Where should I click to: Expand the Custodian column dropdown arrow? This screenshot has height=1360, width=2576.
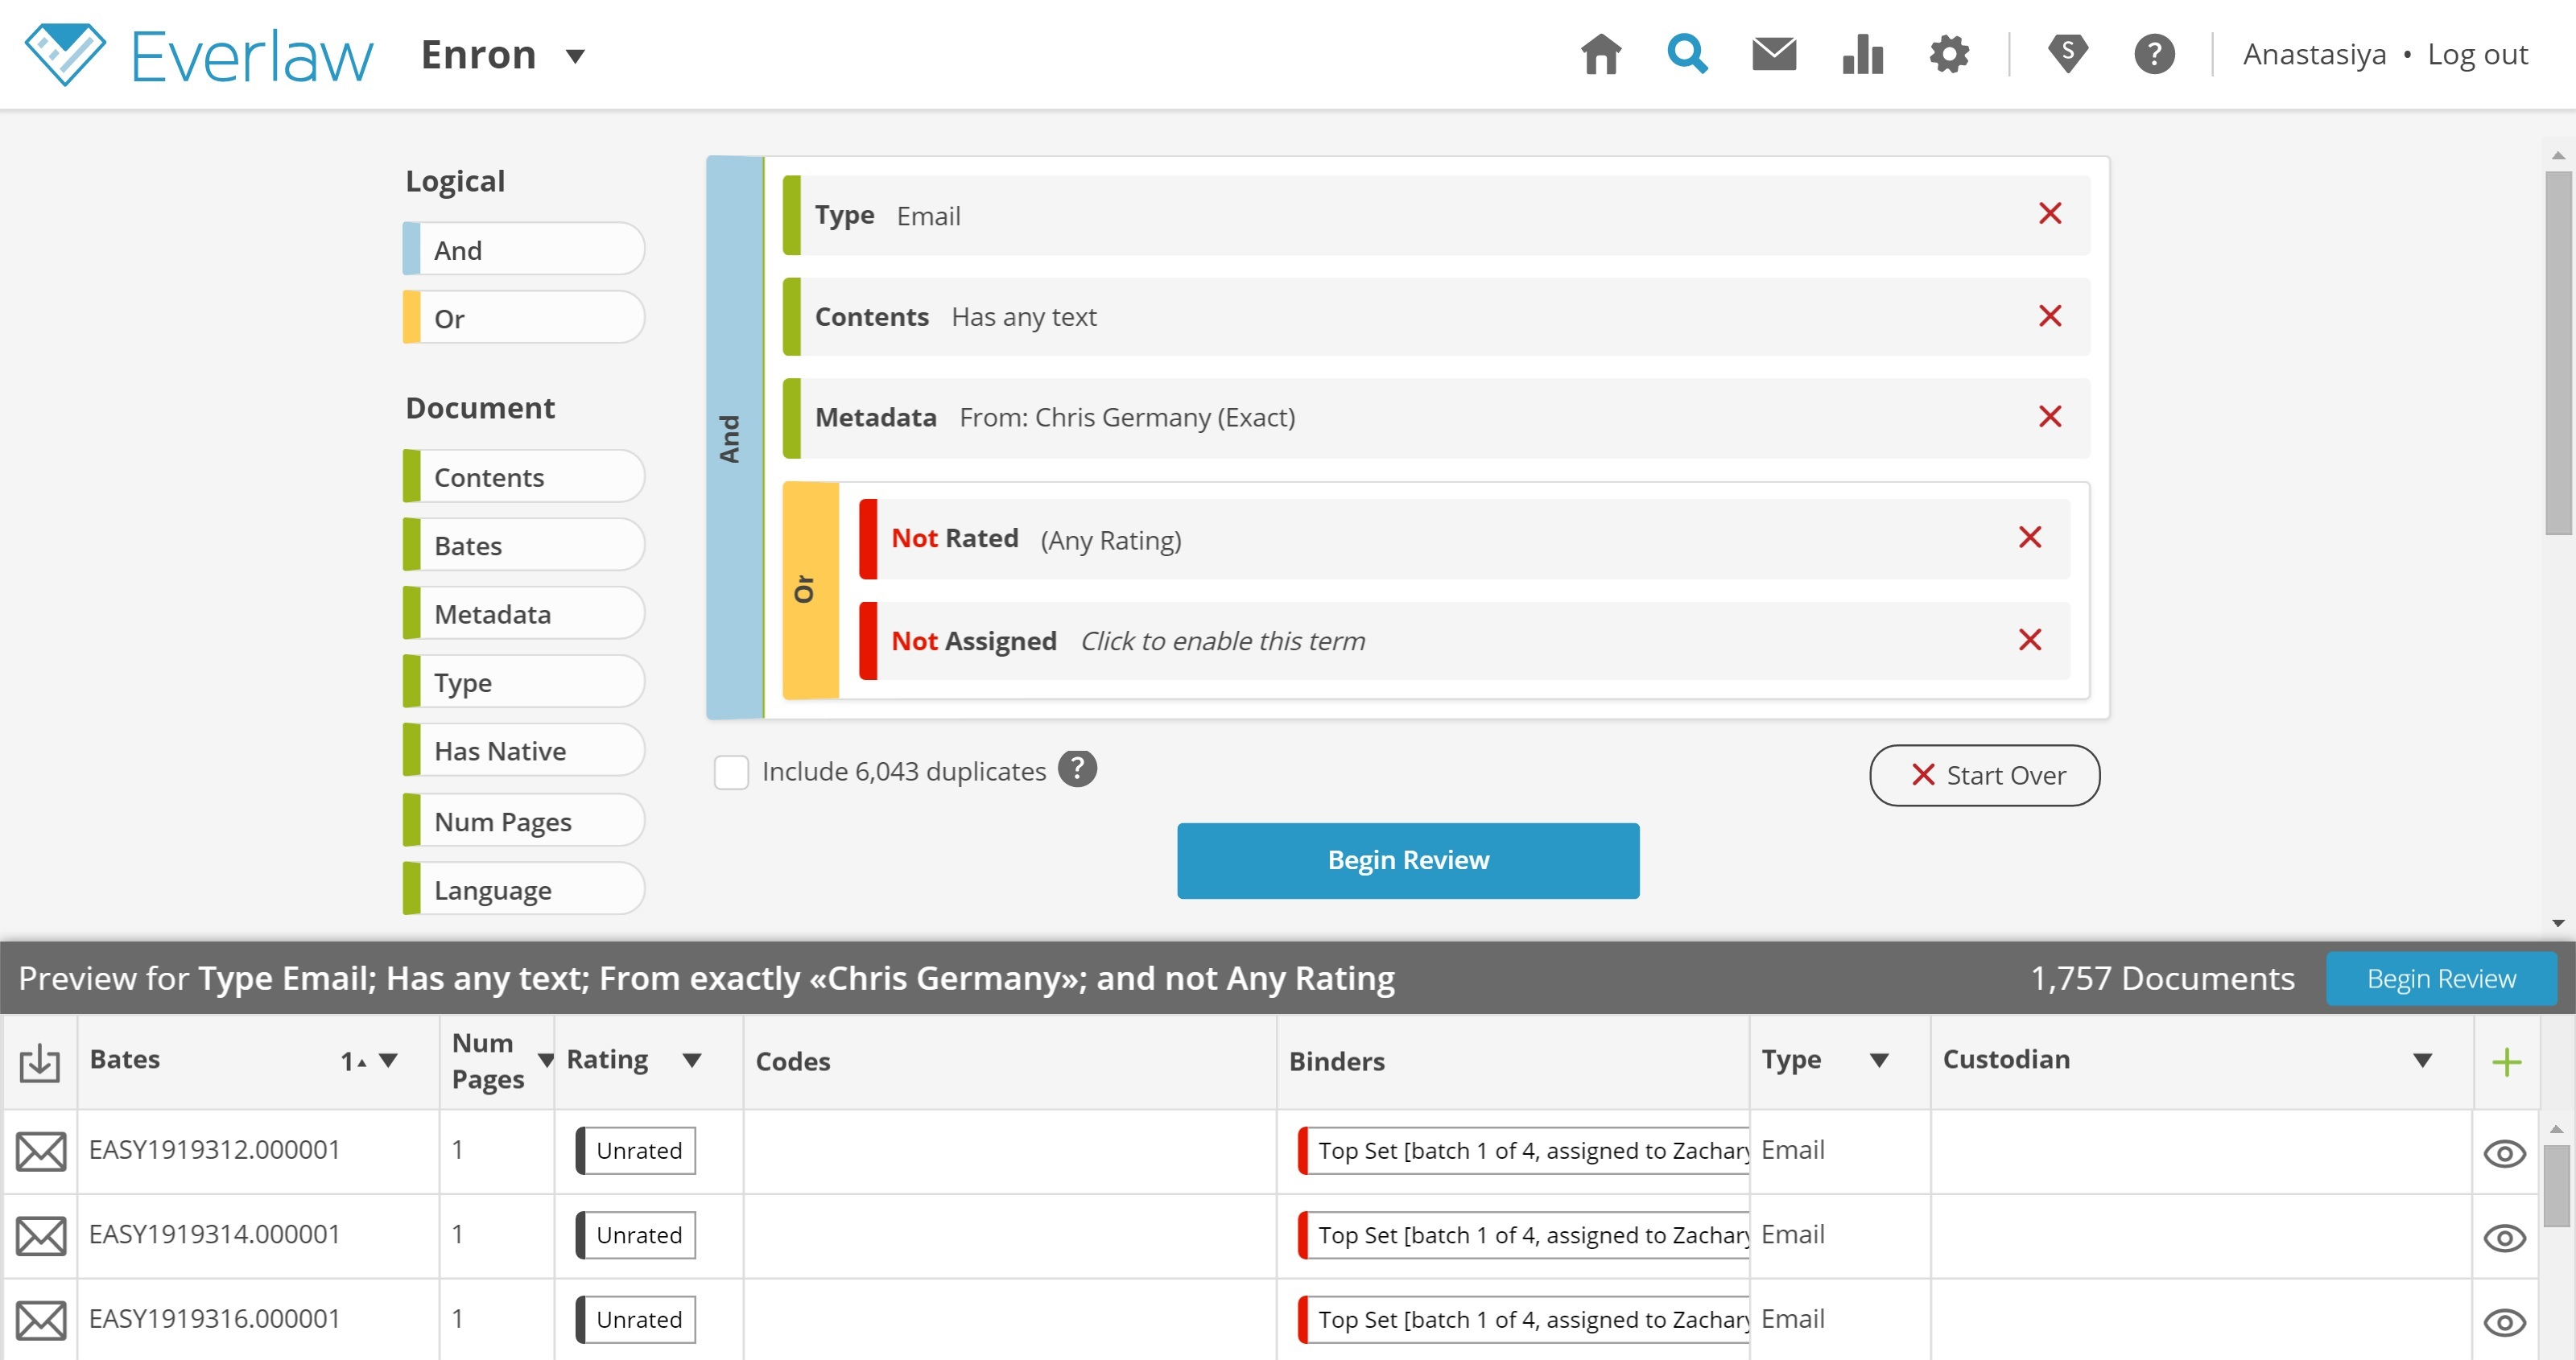2422,1060
